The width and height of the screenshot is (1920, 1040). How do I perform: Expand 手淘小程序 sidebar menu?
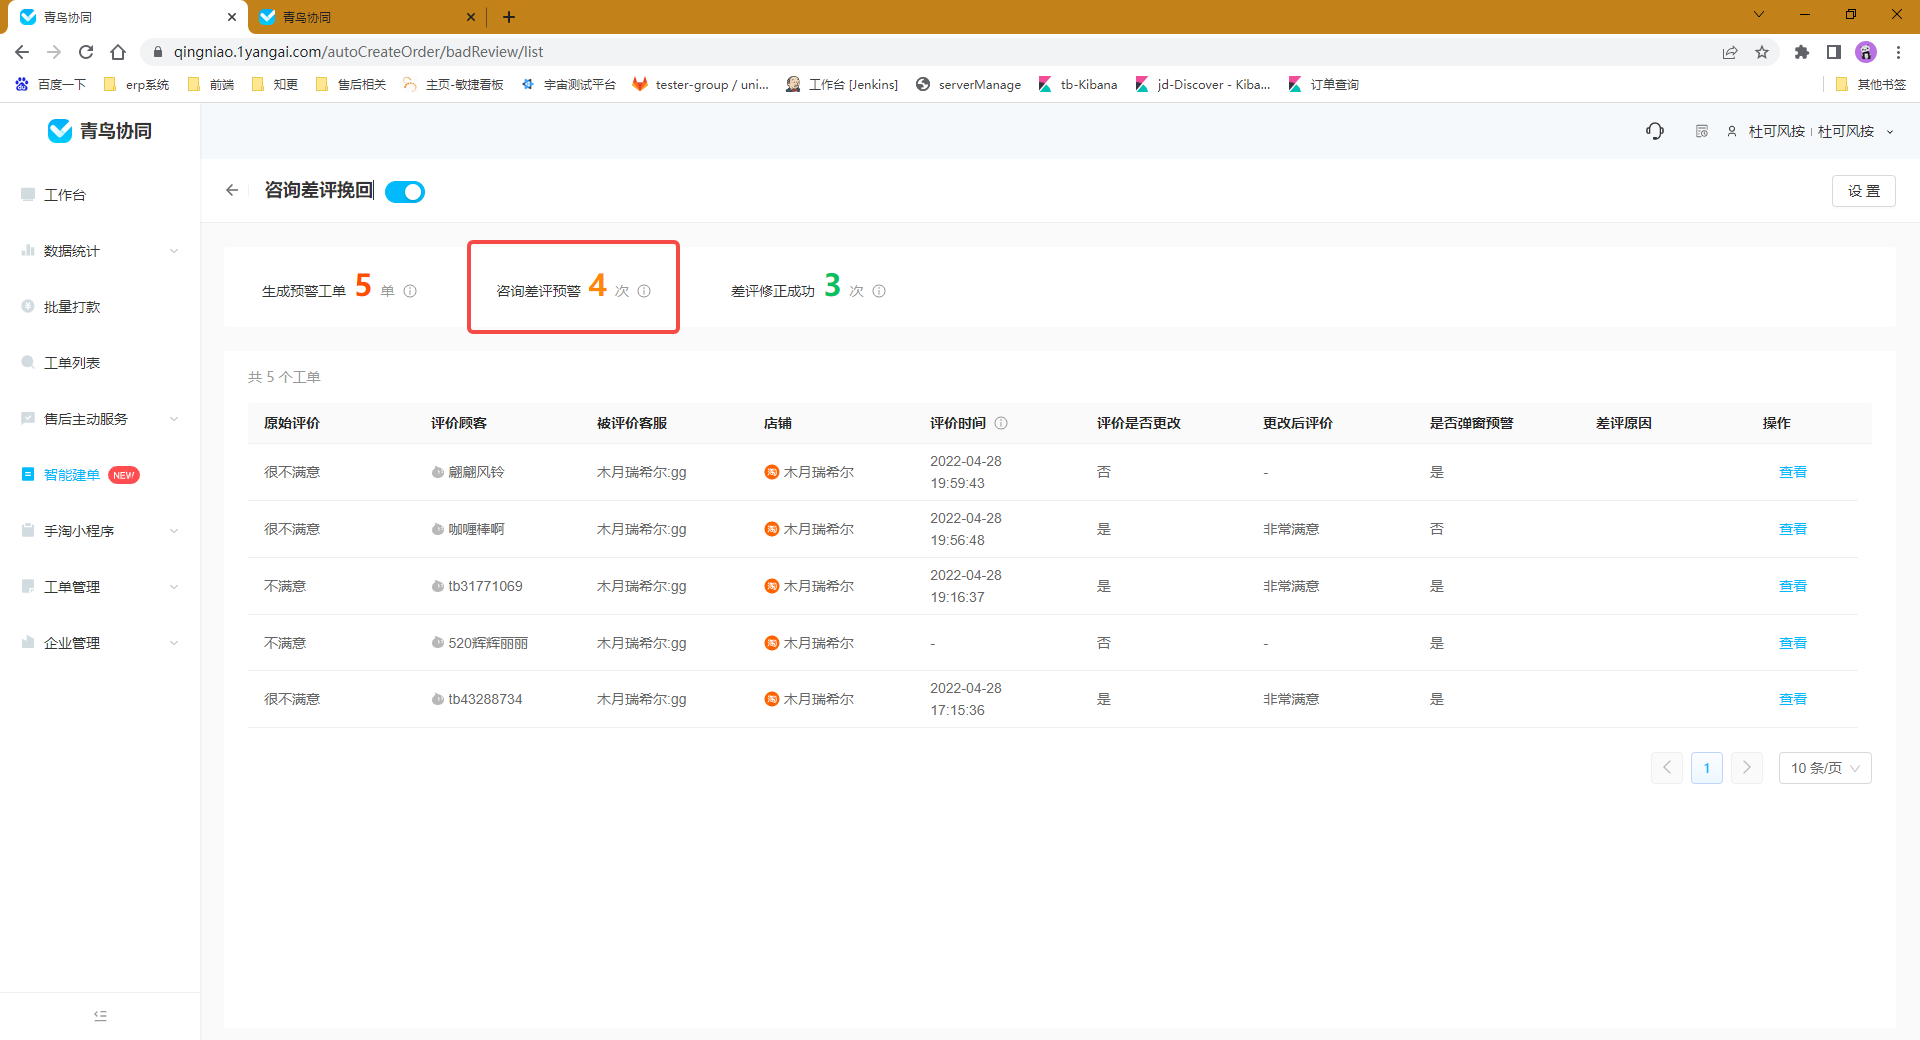click(100, 531)
